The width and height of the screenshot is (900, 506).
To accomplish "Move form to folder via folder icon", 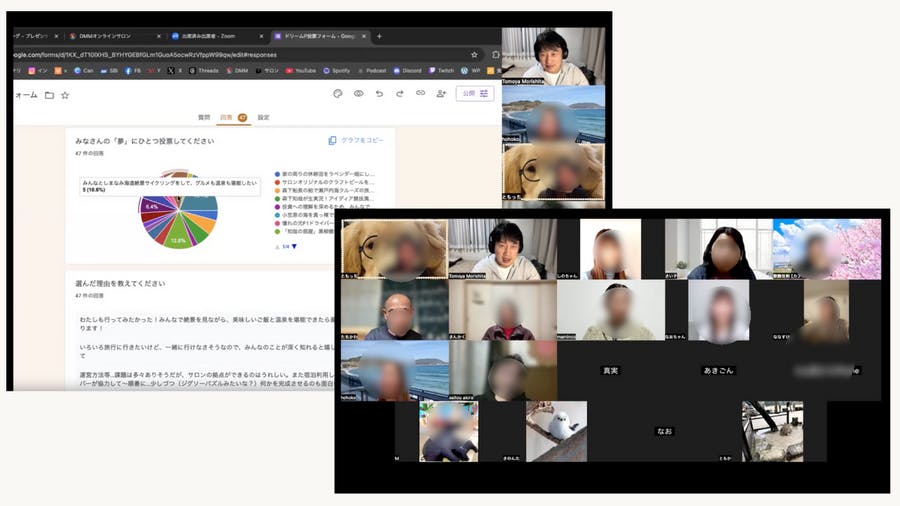I will point(49,95).
